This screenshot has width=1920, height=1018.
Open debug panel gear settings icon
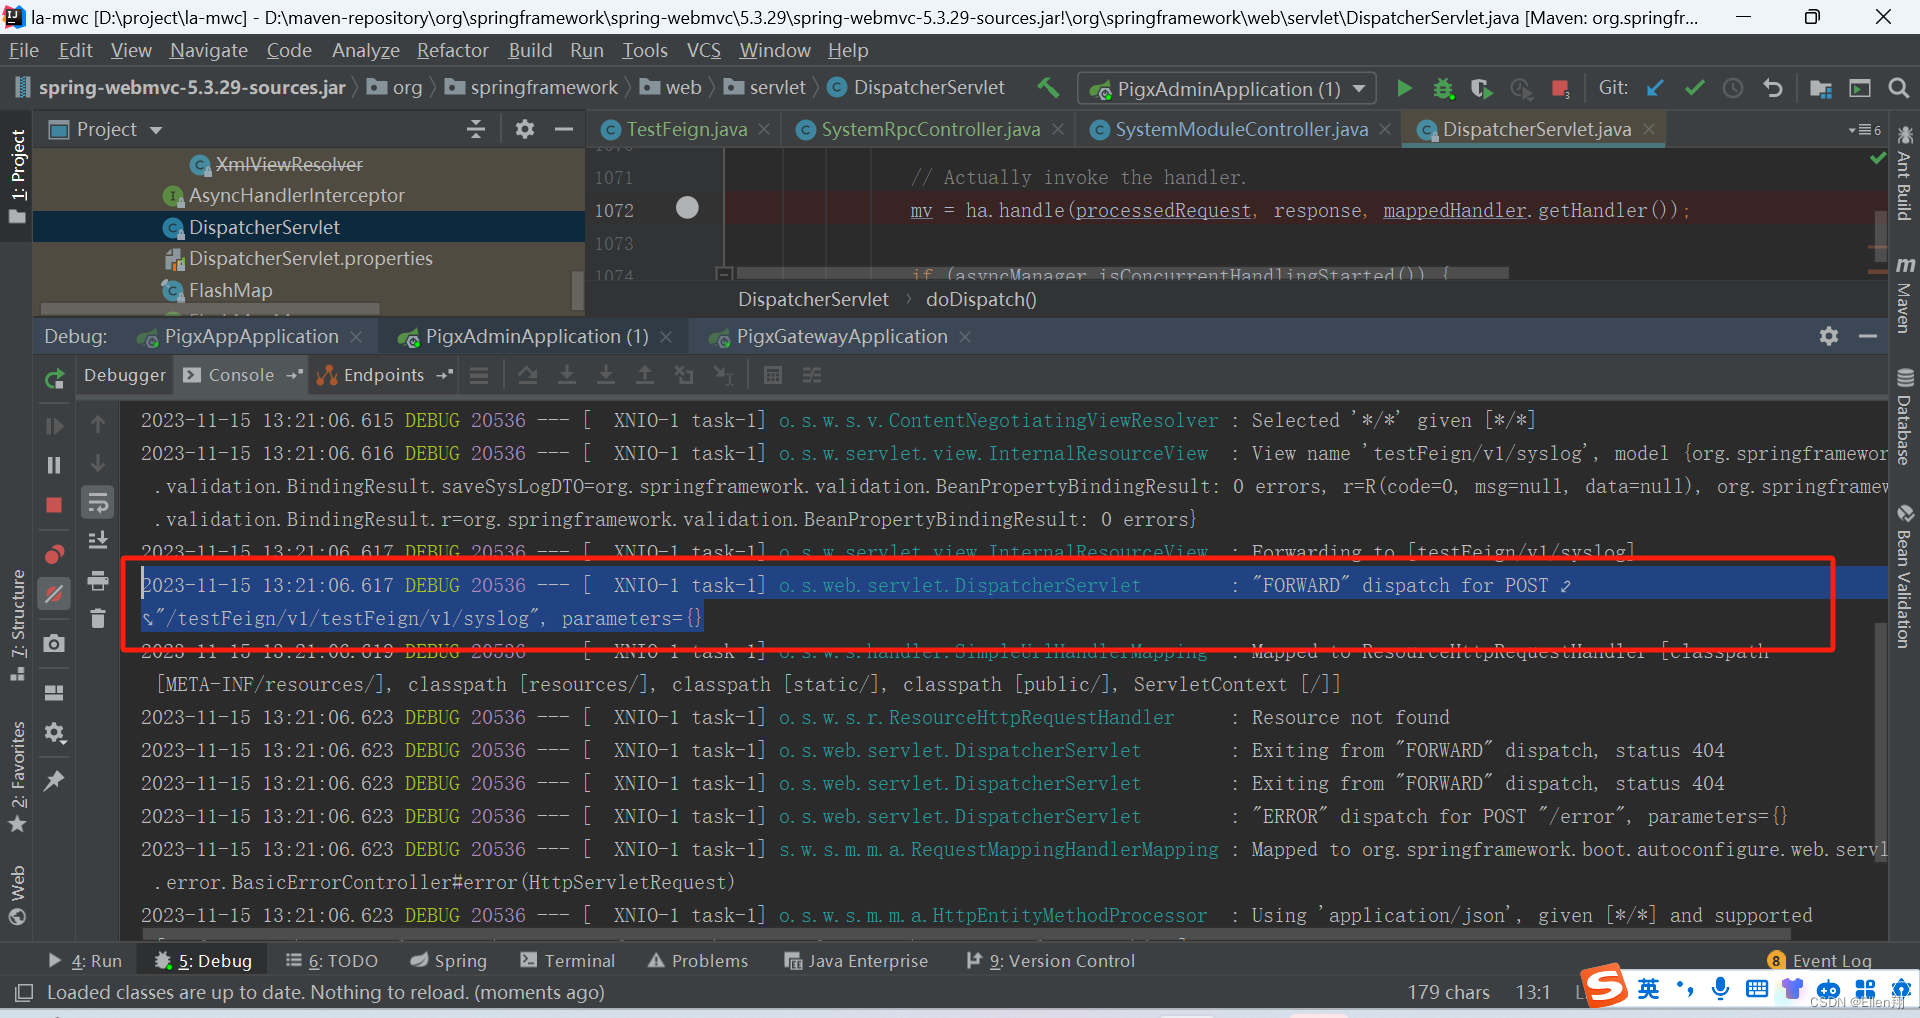(1829, 336)
